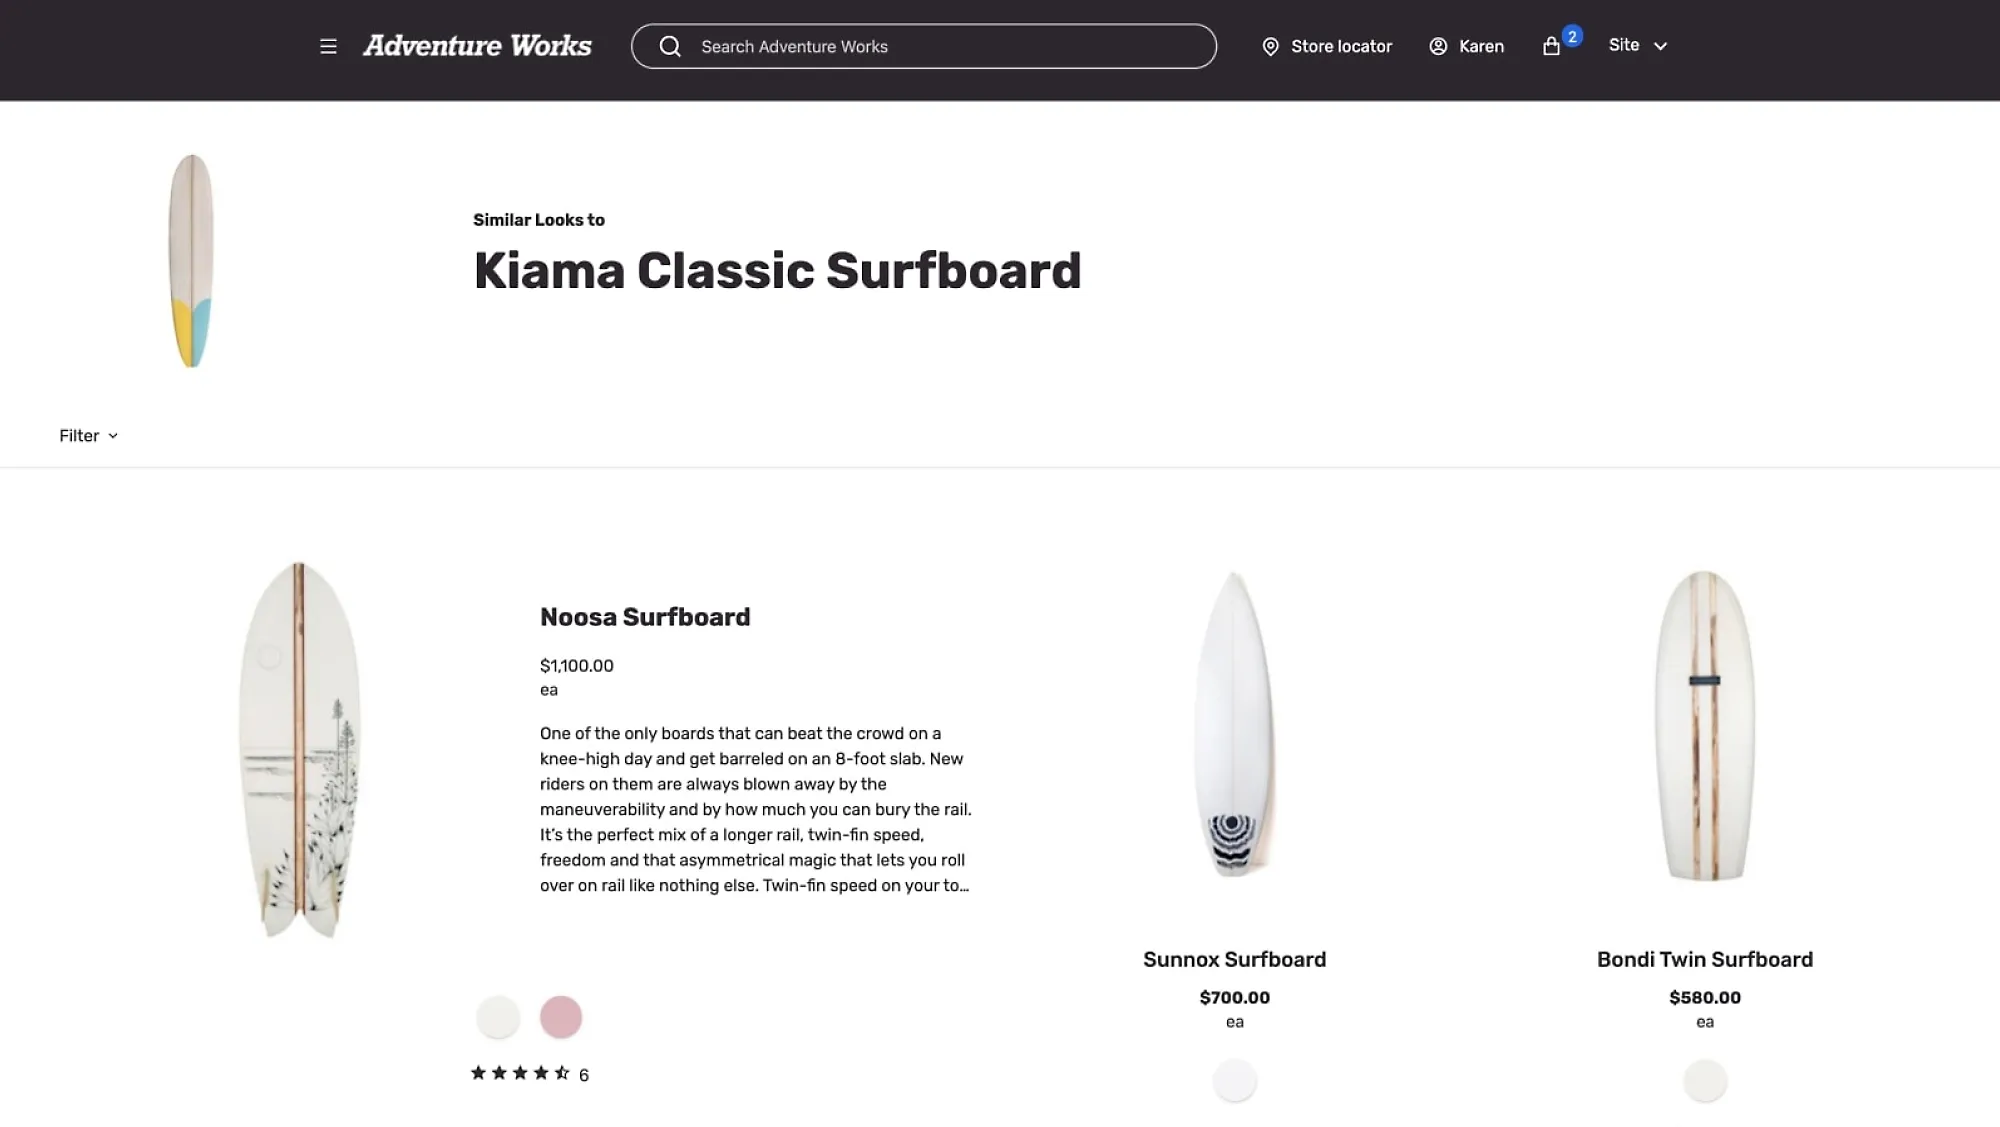2000x1127 pixels.
Task: Open the hamburger navigation menu
Action: pyautogui.click(x=328, y=46)
